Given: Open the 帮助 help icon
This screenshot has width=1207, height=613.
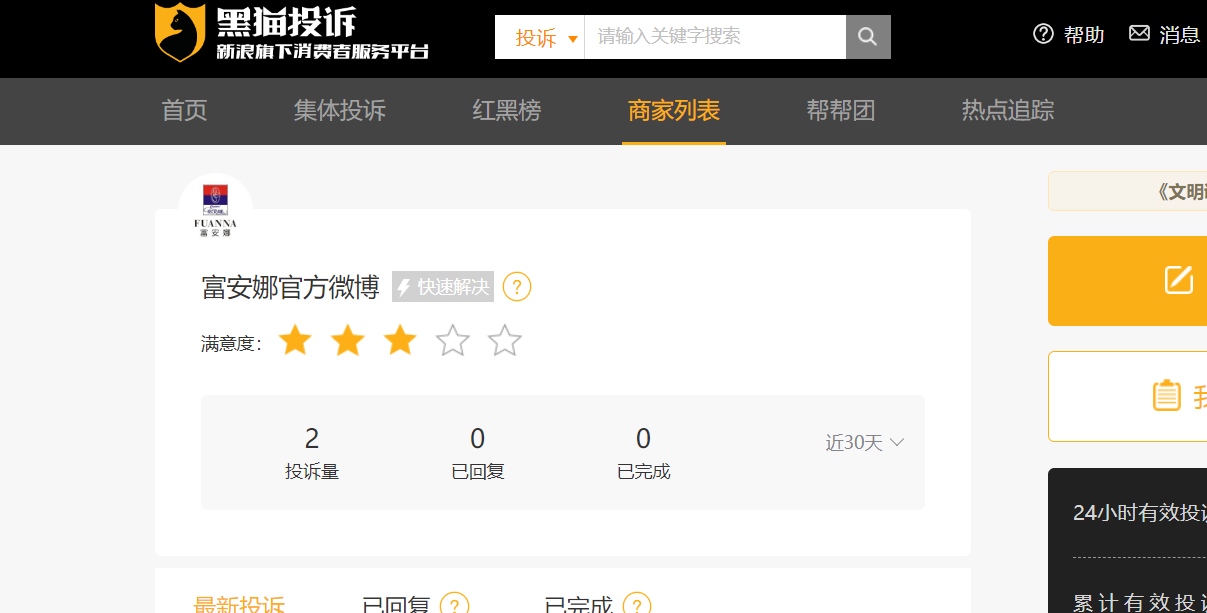Looking at the screenshot, I should pos(1044,34).
